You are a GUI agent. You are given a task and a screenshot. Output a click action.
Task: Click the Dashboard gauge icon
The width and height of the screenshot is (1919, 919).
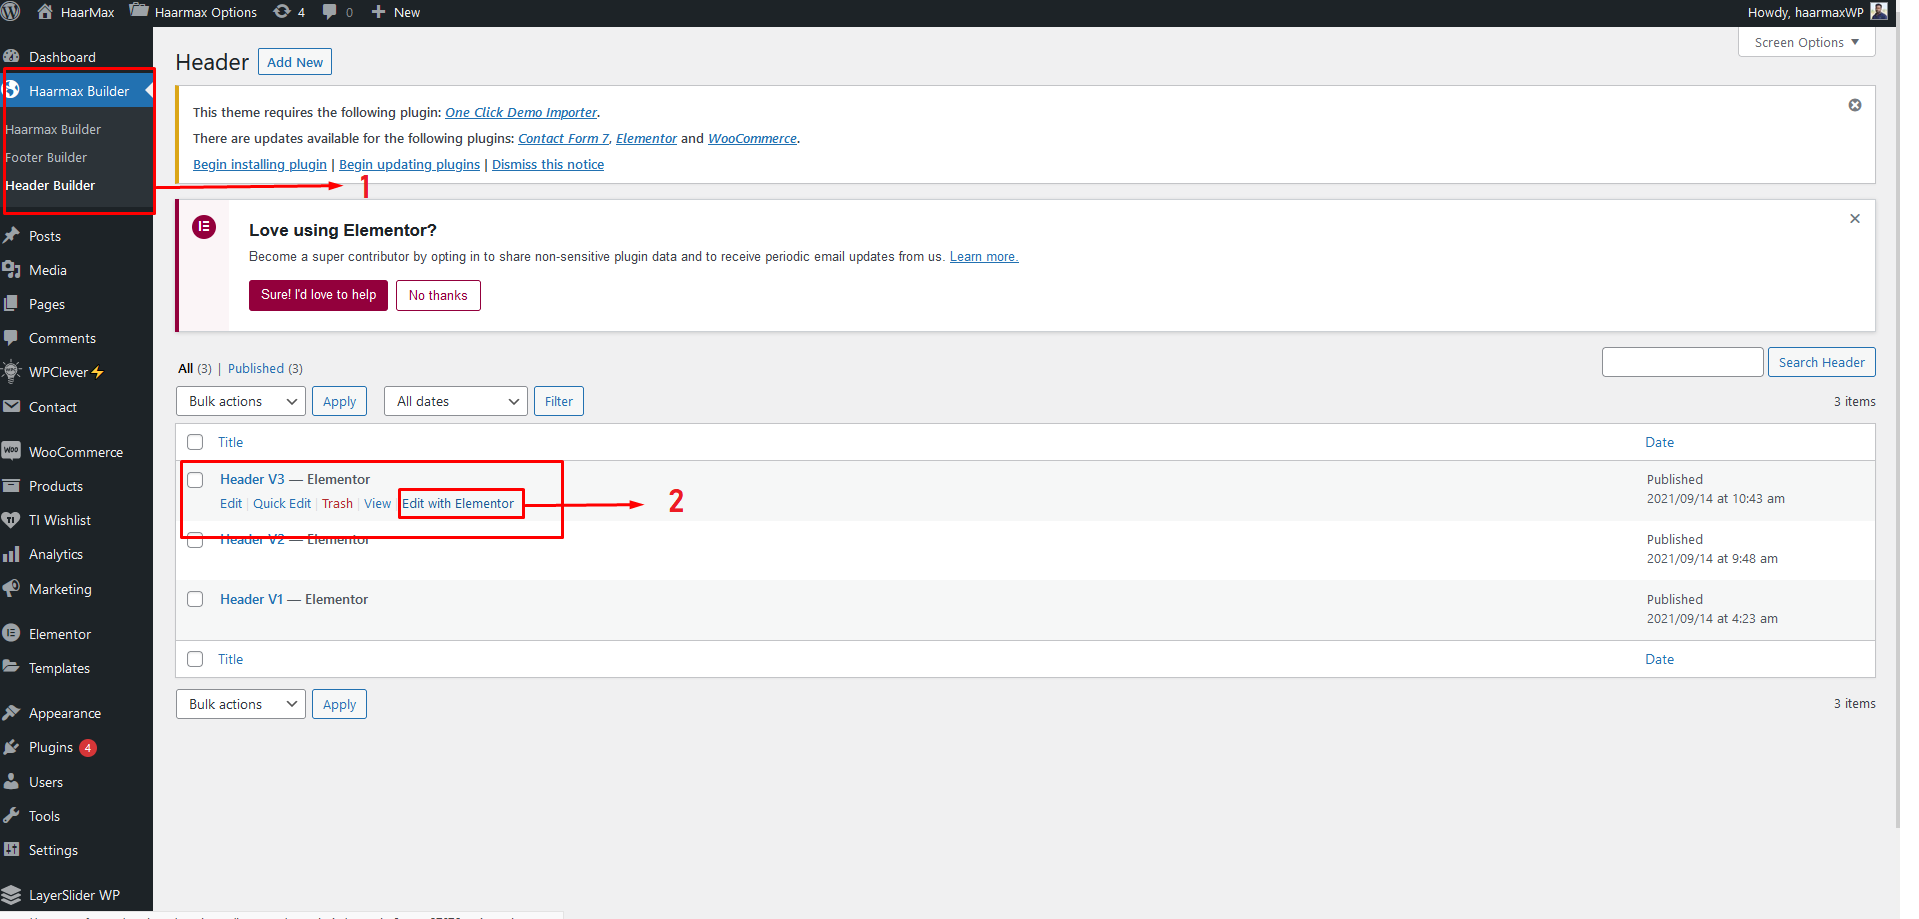[x=12, y=57]
